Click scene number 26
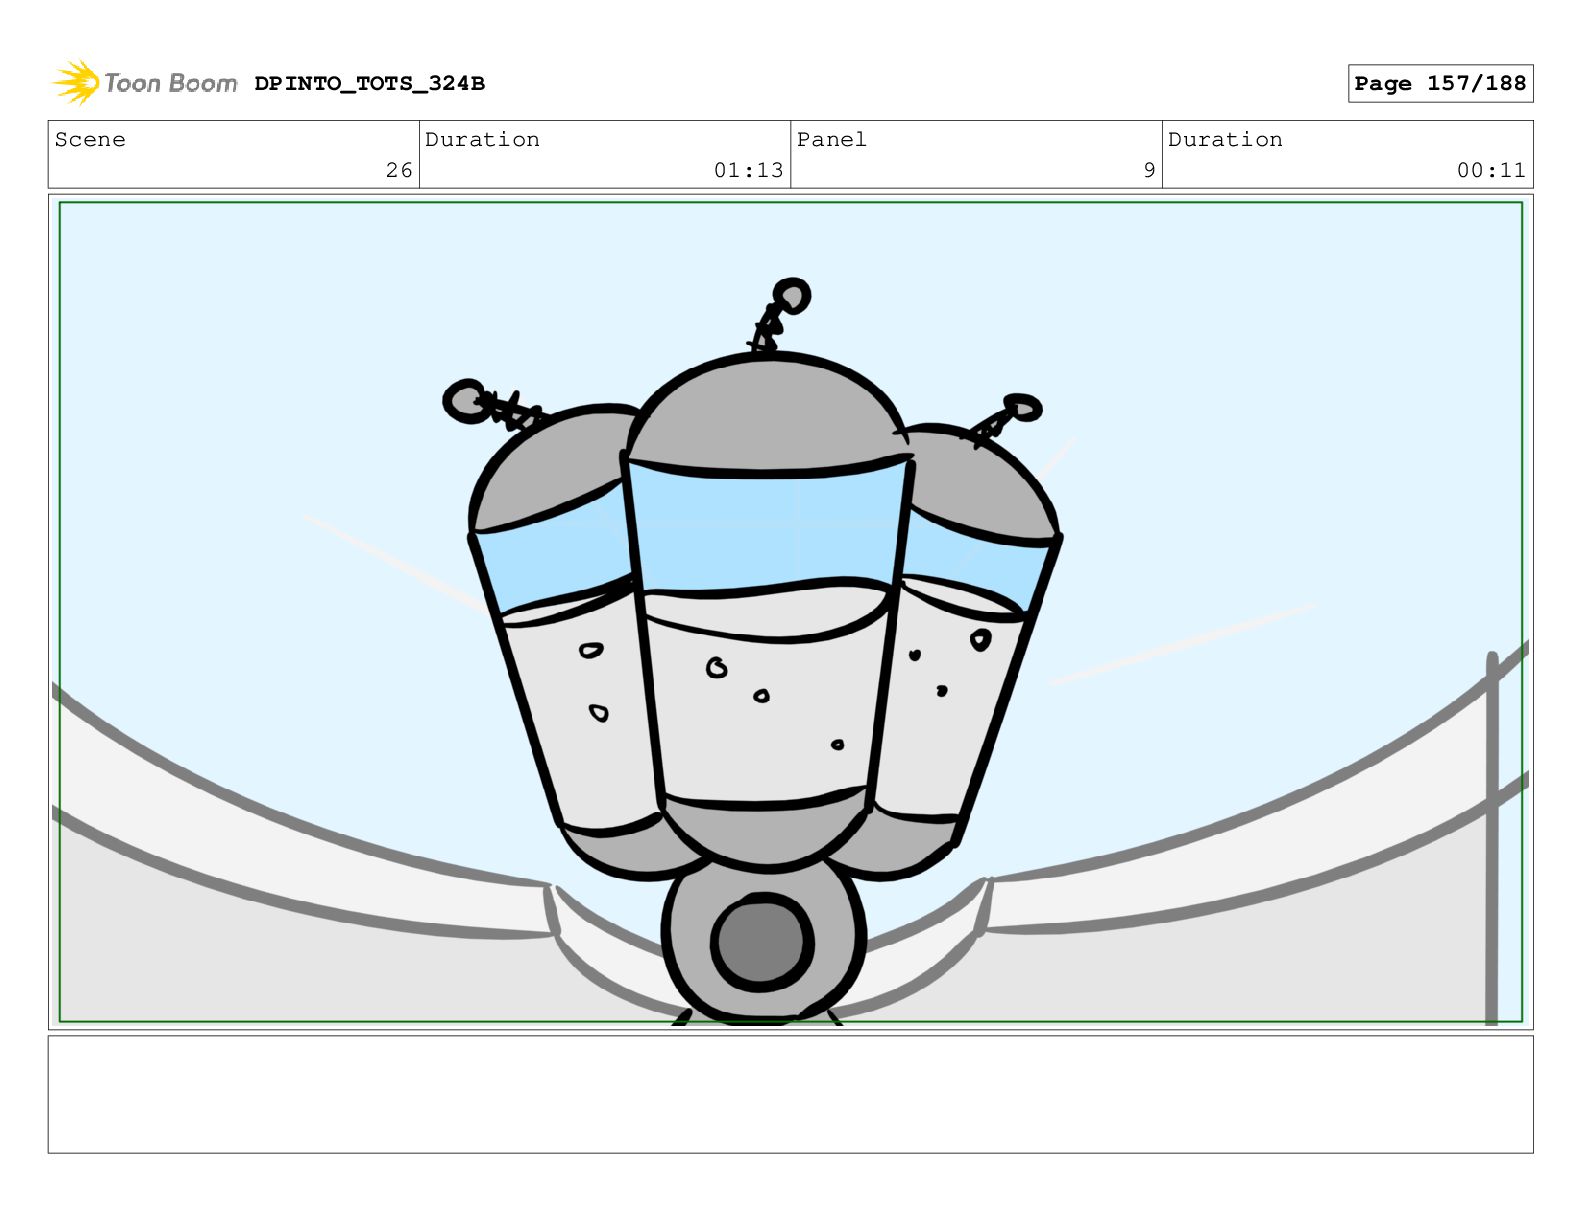1582x1225 pixels. [399, 170]
